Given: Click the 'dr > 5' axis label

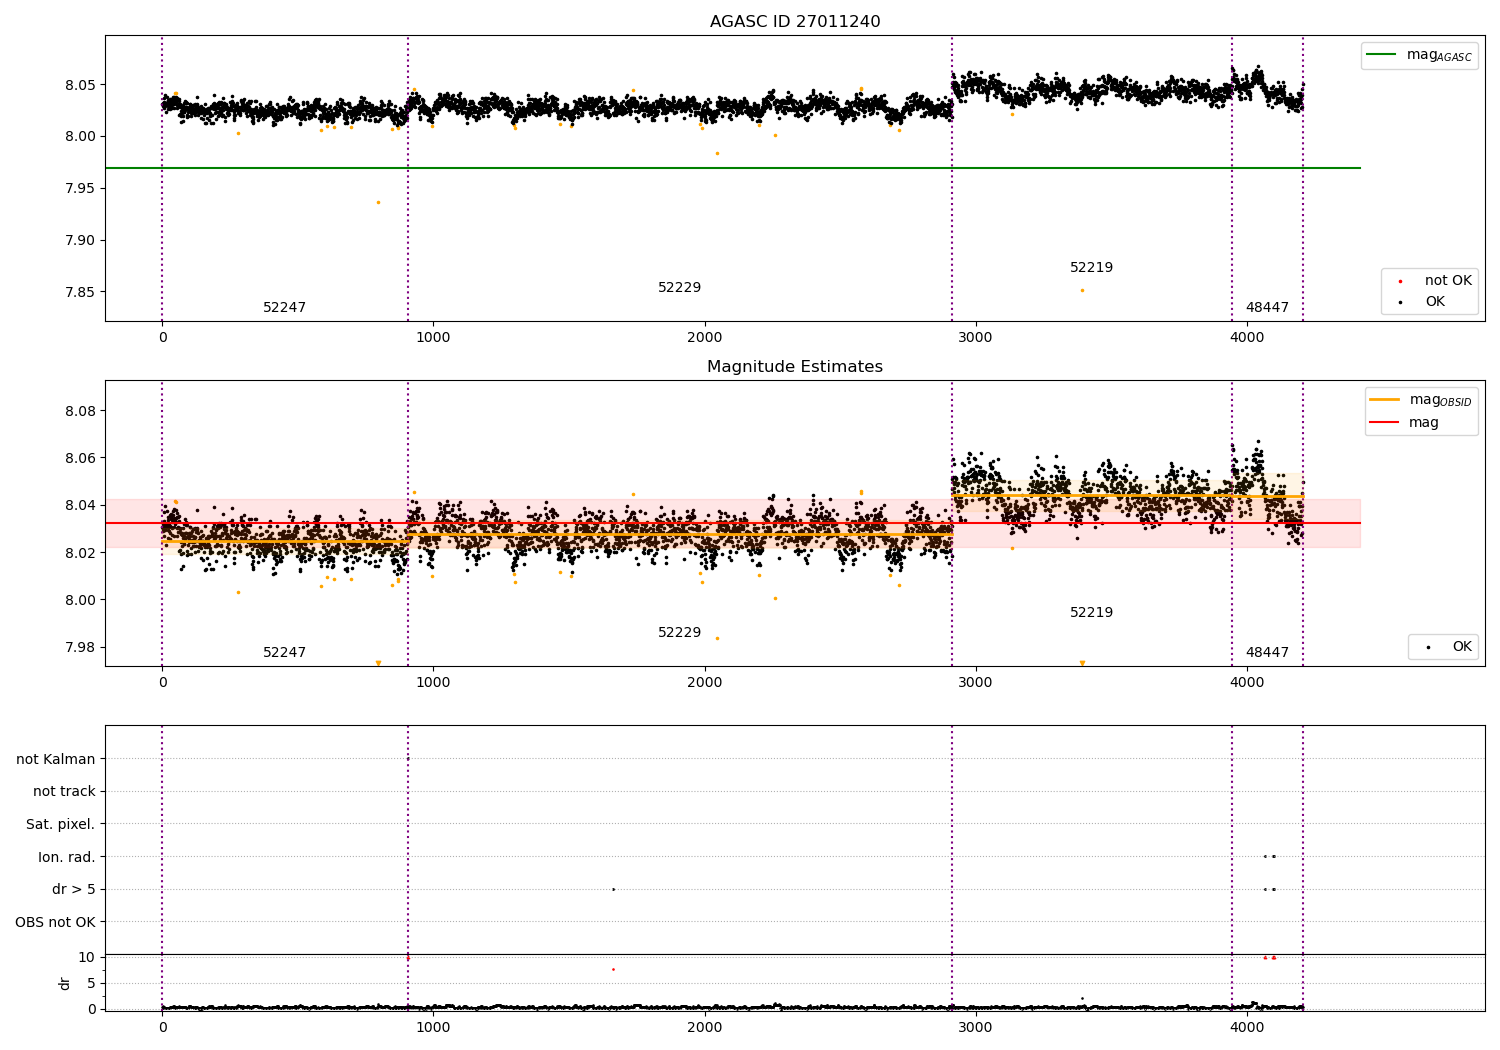Looking at the screenshot, I should coord(74,889).
